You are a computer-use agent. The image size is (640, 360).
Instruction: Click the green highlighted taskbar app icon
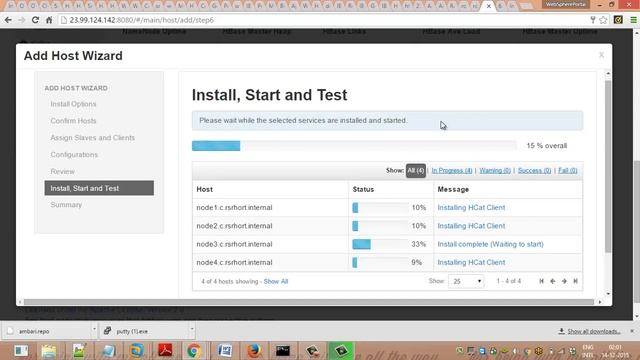[341, 351]
